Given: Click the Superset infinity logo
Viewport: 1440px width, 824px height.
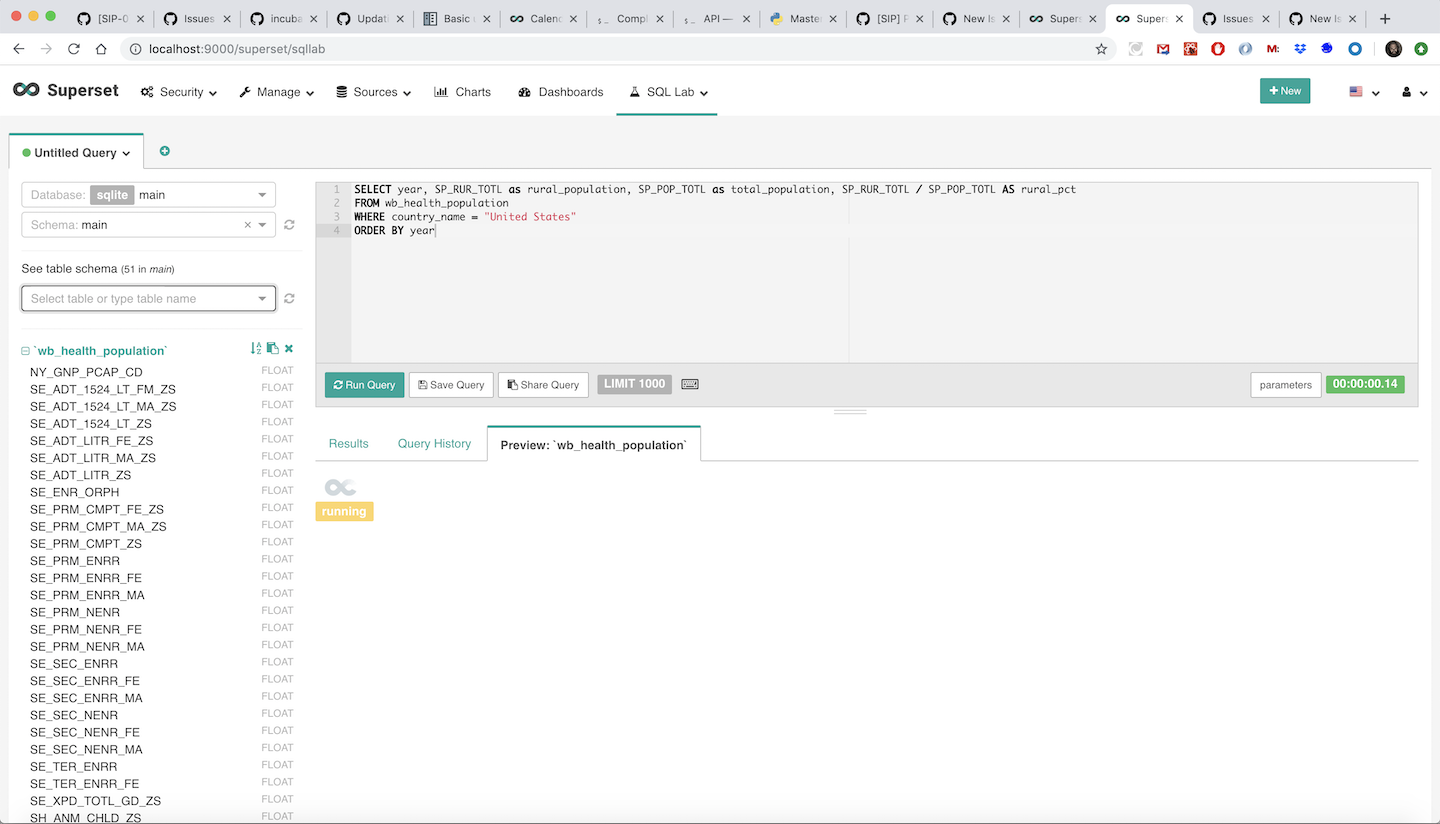Looking at the screenshot, I should (24, 90).
